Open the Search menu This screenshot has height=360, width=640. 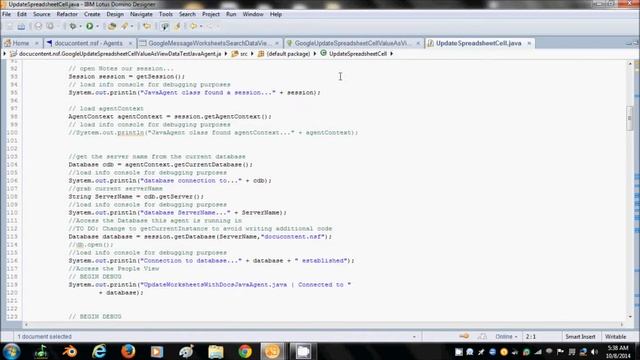187,14
